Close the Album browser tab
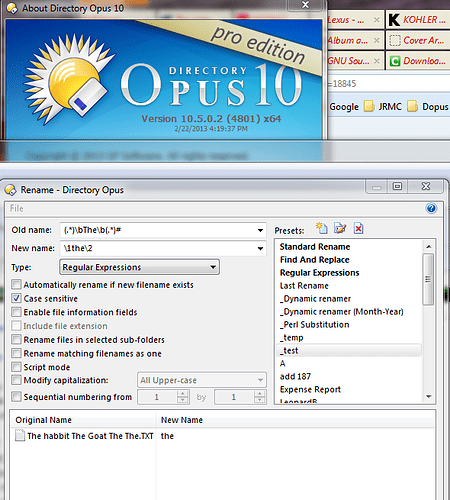 pyautogui.click(x=377, y=41)
